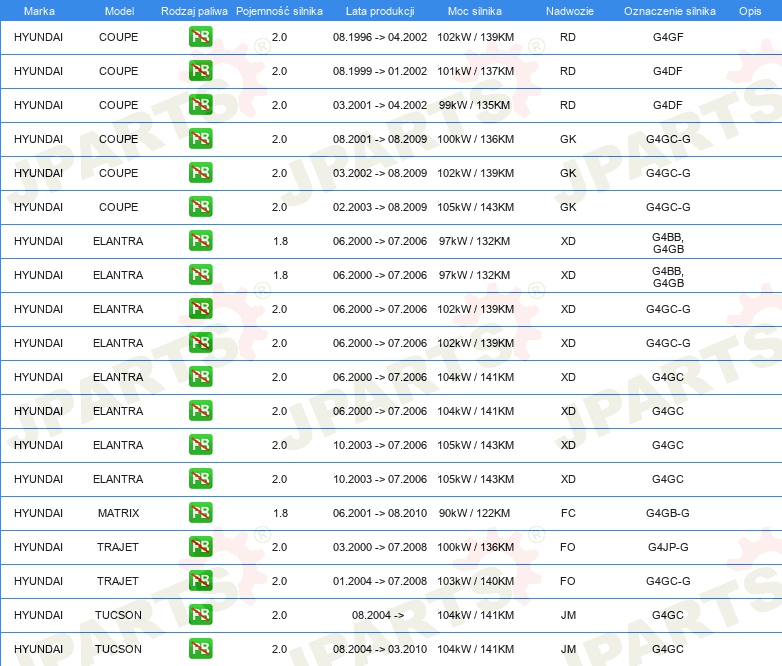Click the 'Opis' column header
The width and height of the screenshot is (782, 666).
pyautogui.click(x=750, y=11)
